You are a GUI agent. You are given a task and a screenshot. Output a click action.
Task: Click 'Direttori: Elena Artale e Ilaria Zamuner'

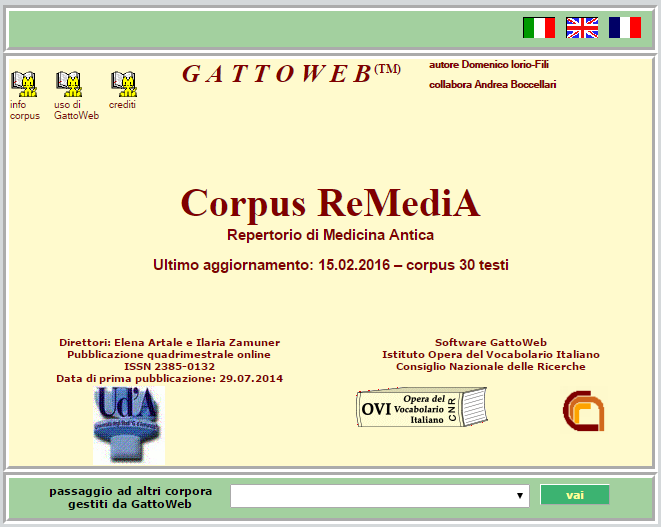(x=169, y=342)
